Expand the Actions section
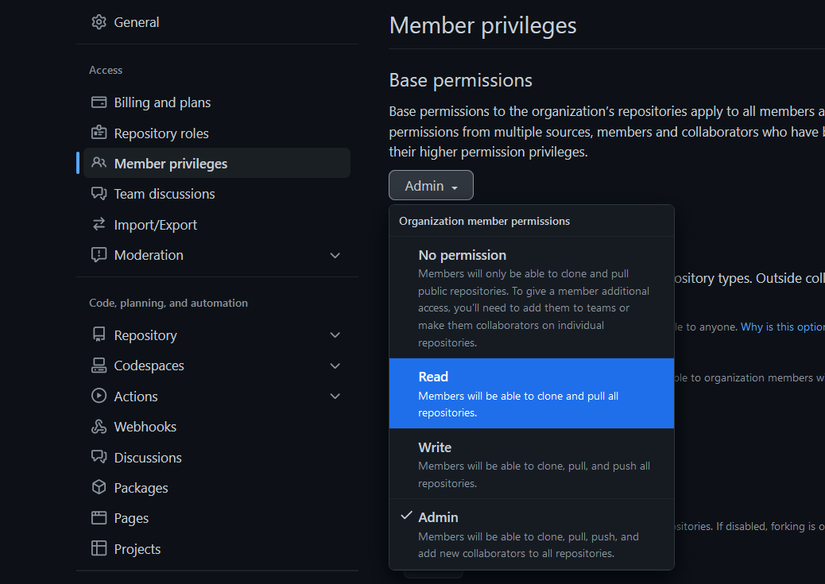 pyautogui.click(x=335, y=396)
